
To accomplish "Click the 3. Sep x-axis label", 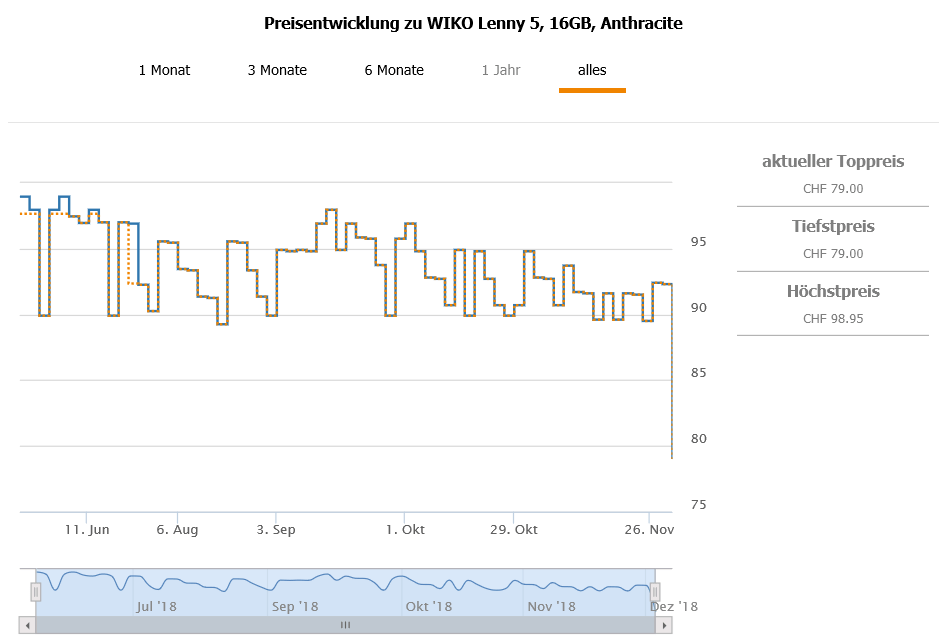I will click(x=276, y=529).
